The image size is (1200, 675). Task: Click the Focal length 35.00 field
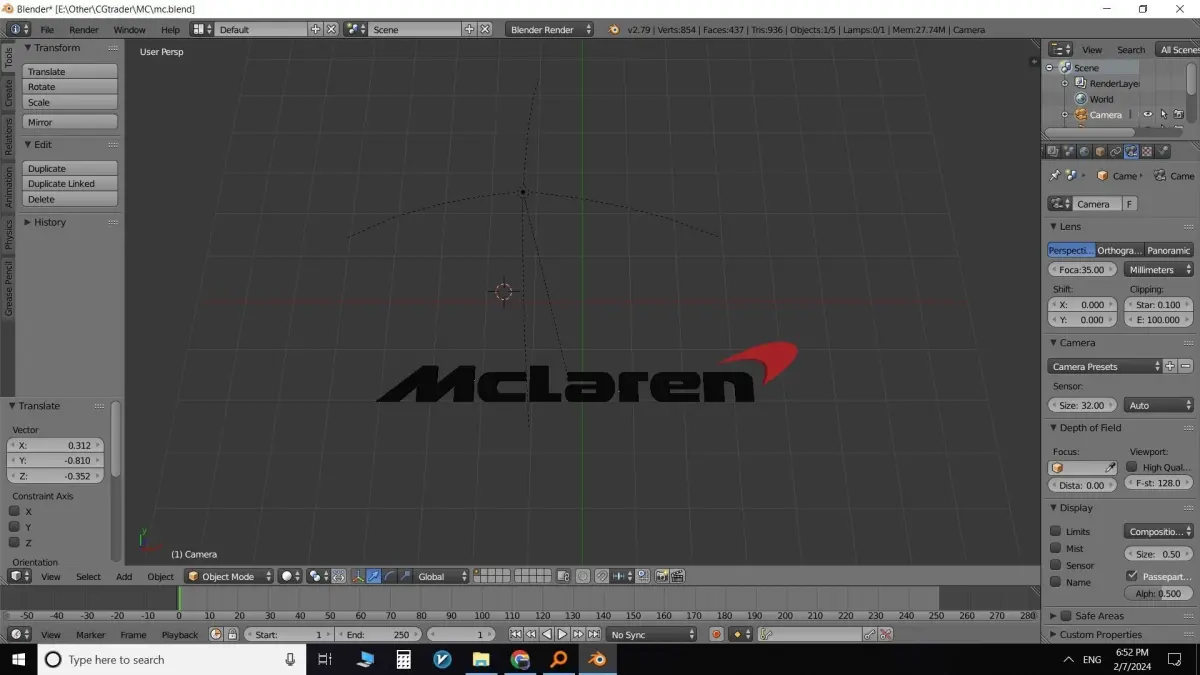pos(1083,269)
